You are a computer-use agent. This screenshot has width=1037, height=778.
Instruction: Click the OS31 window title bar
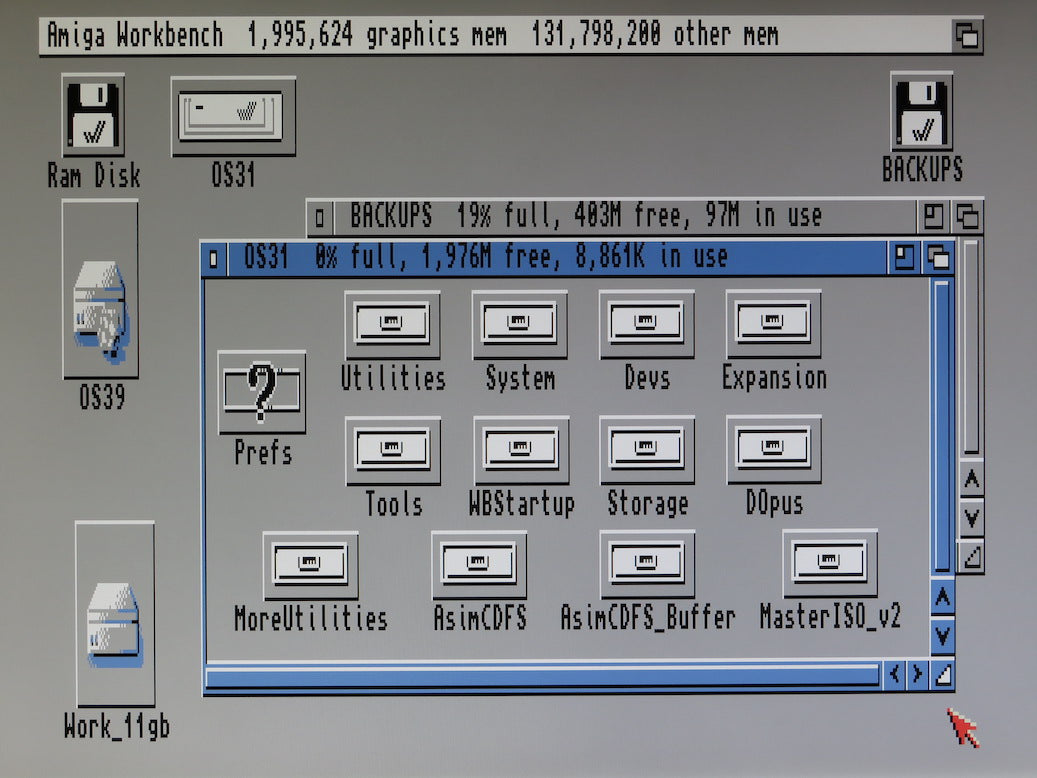click(557, 257)
